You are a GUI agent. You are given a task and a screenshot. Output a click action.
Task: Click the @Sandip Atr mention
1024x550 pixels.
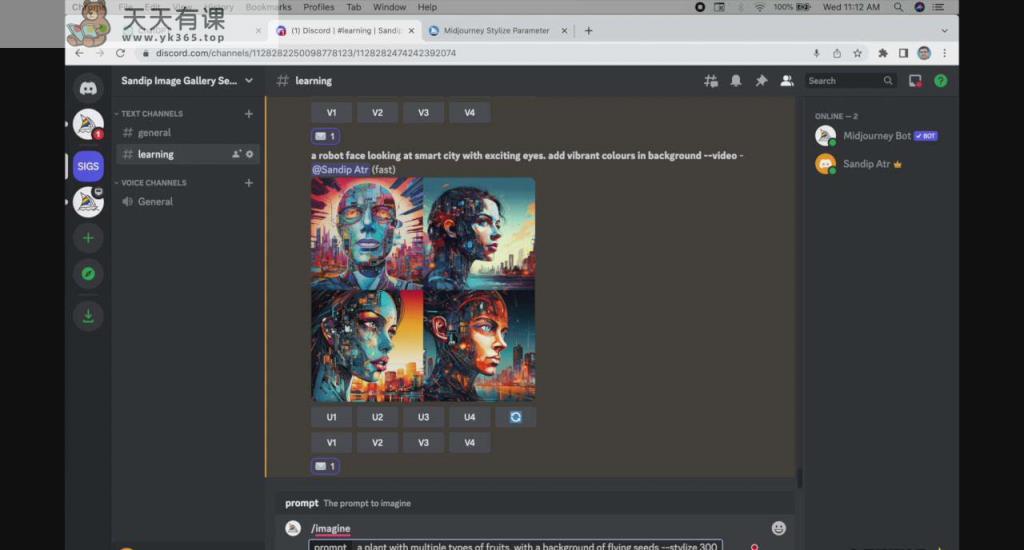(x=340, y=169)
